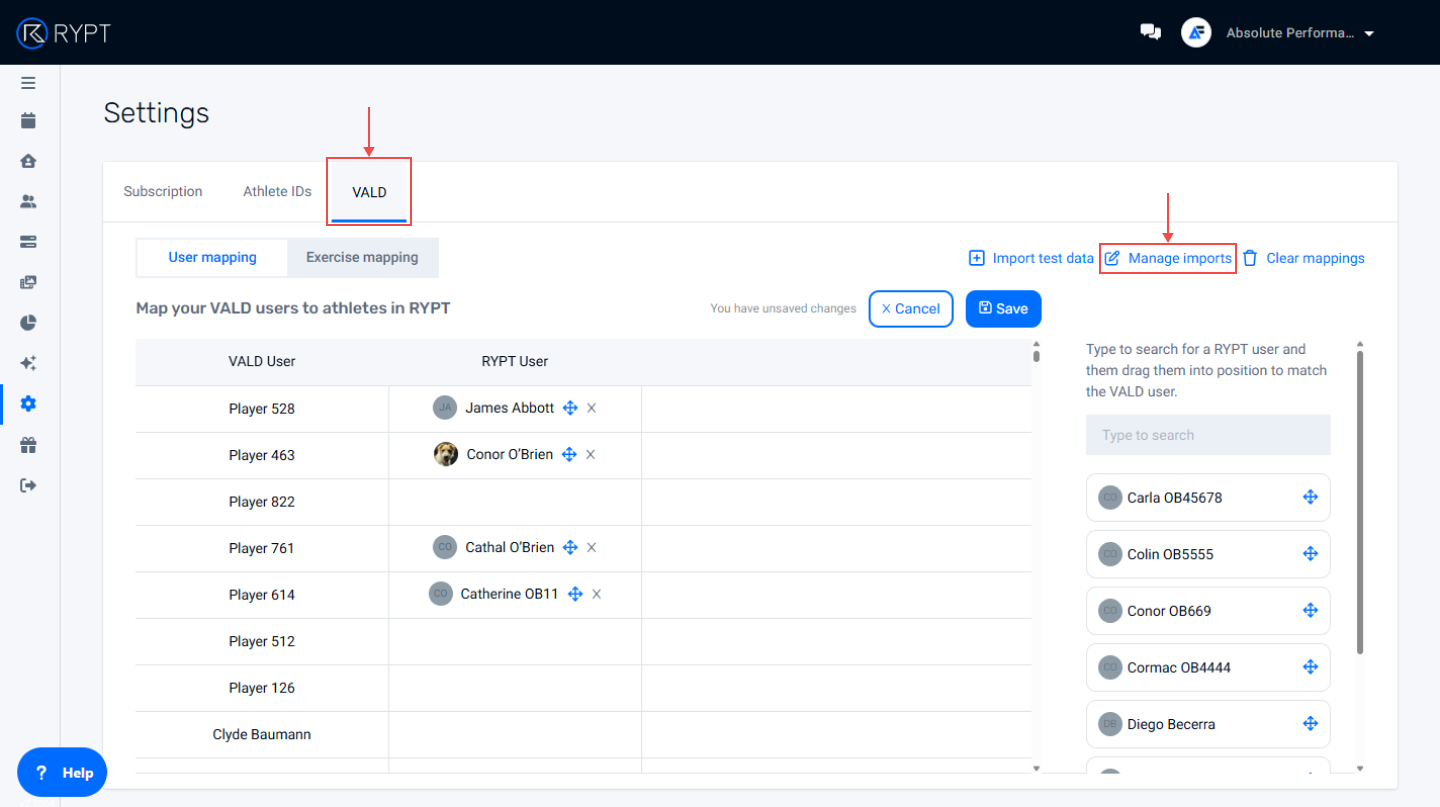Open the hamburger menu in the sidebar
The width and height of the screenshot is (1440, 807).
(x=28, y=83)
